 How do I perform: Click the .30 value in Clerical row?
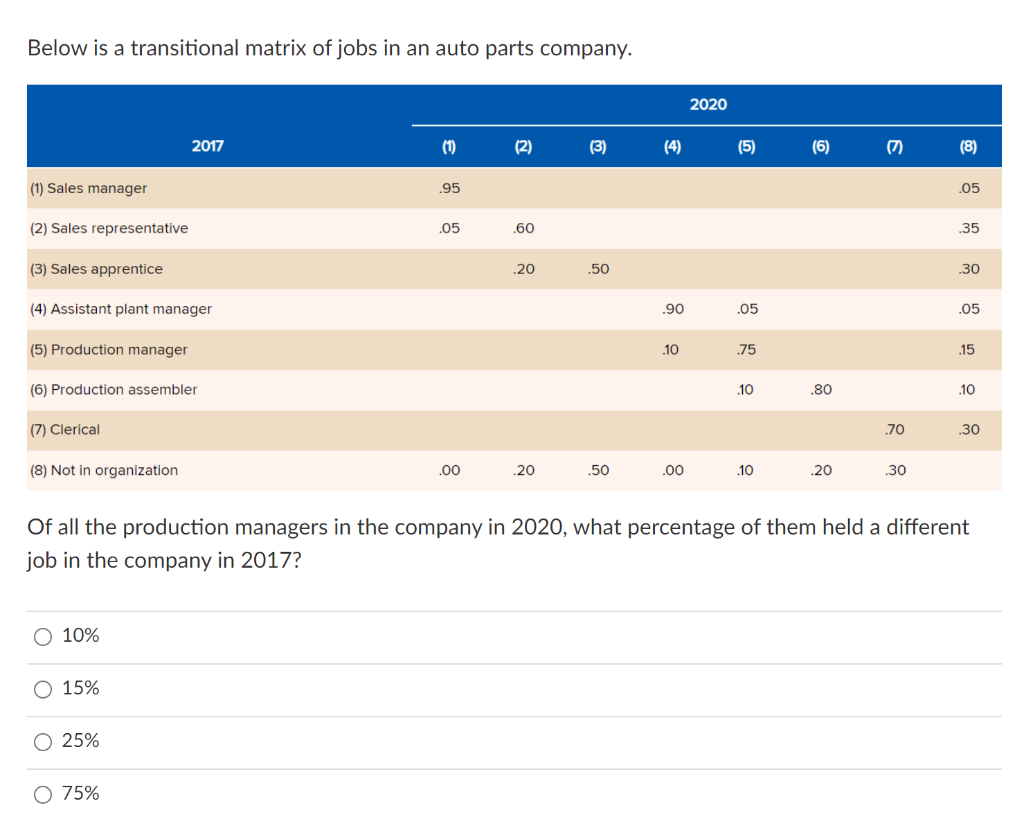969,430
